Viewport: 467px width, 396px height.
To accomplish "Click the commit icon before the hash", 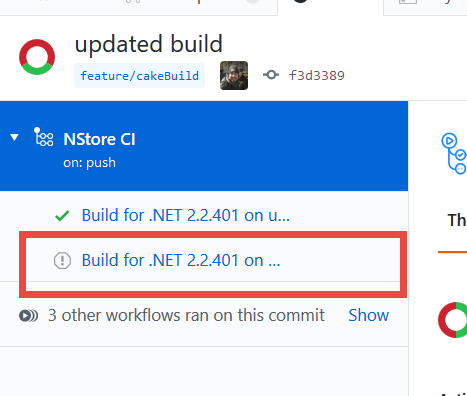I will coord(271,75).
